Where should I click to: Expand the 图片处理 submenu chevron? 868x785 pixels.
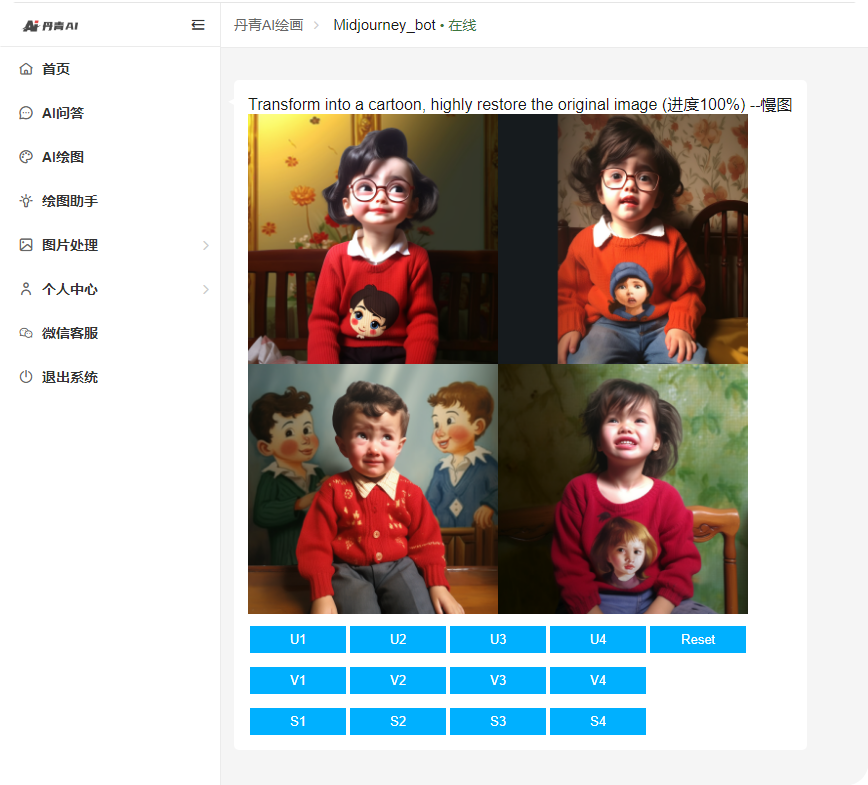[206, 245]
